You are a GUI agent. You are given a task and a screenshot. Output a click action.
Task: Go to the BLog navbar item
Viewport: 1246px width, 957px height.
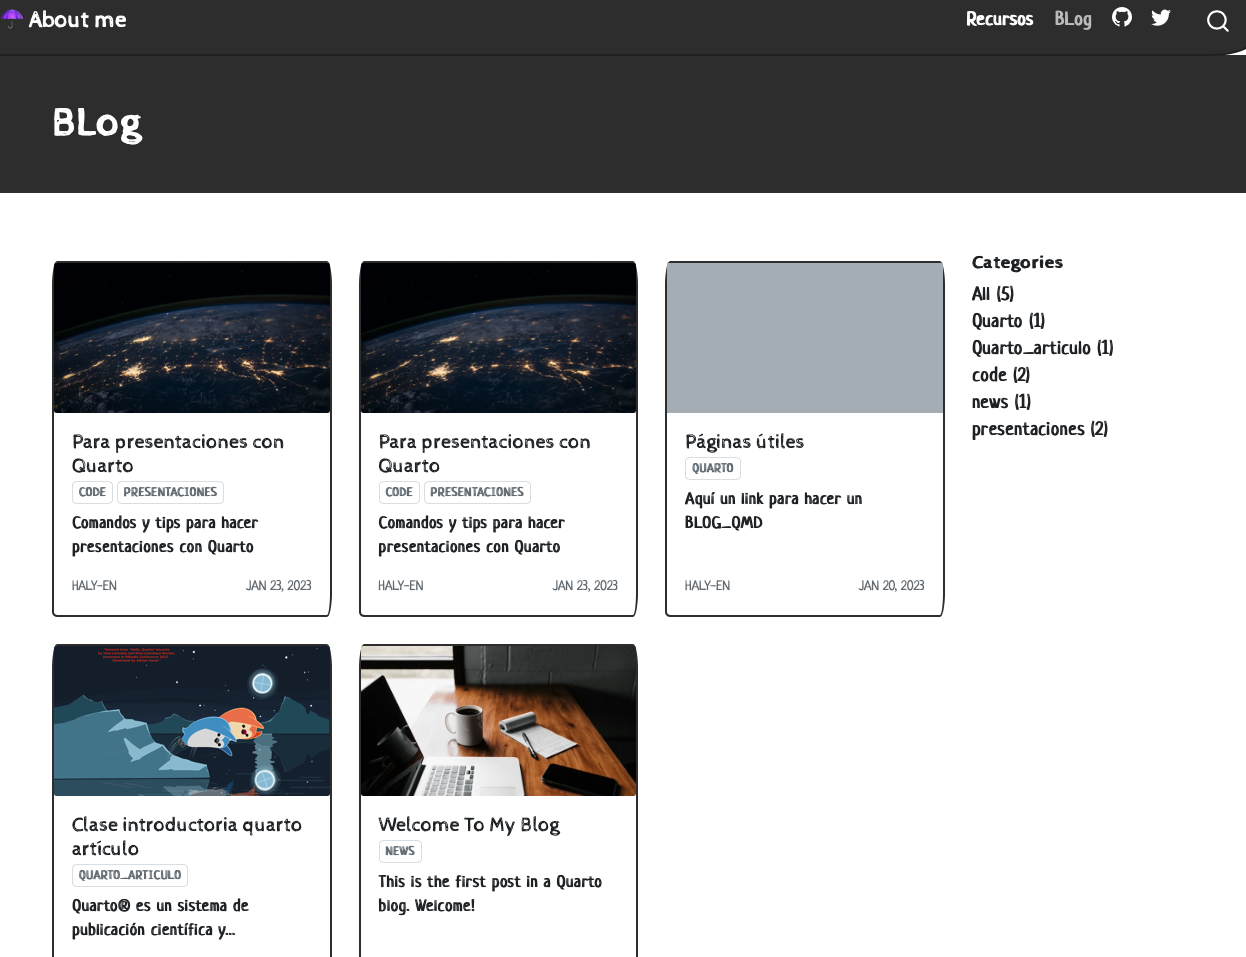(1072, 19)
